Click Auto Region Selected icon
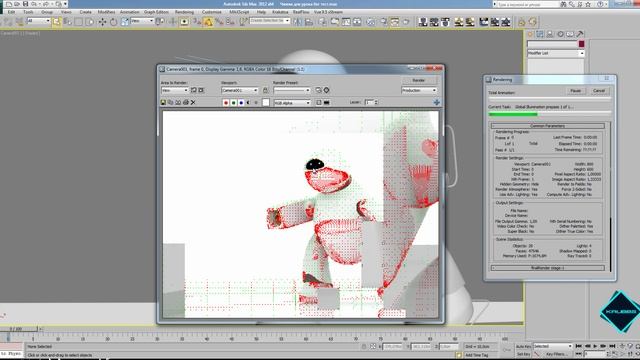This screenshot has width=640, height=360. pos(201,90)
